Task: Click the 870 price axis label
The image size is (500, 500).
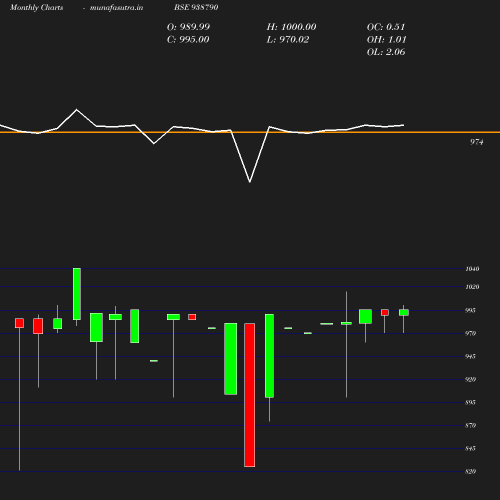Action: (470, 425)
